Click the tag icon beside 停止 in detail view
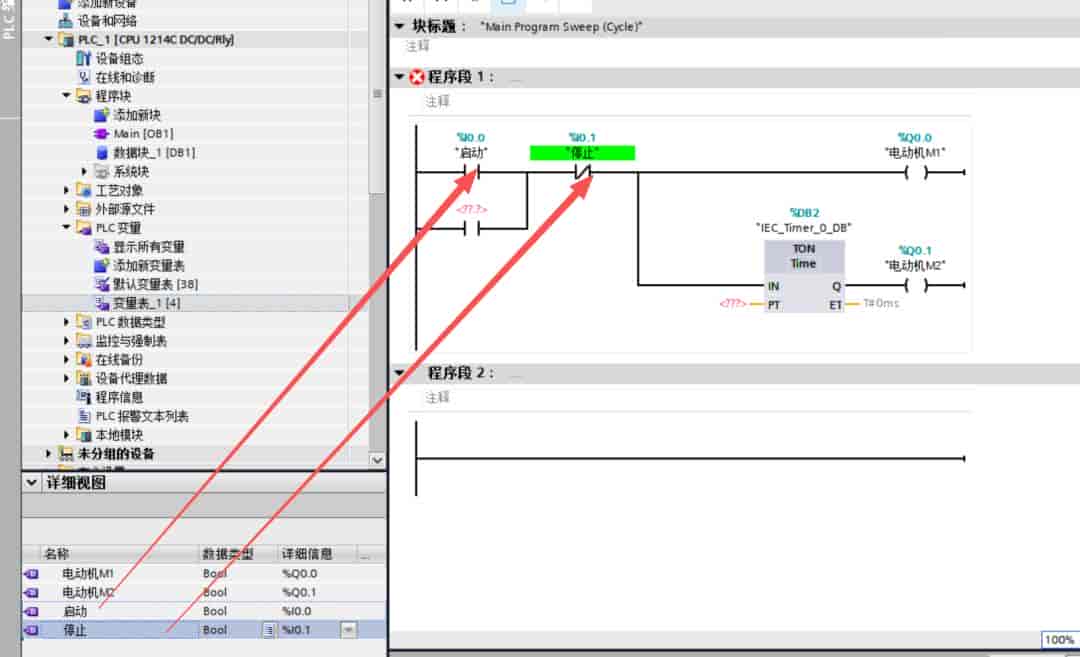 (32, 629)
